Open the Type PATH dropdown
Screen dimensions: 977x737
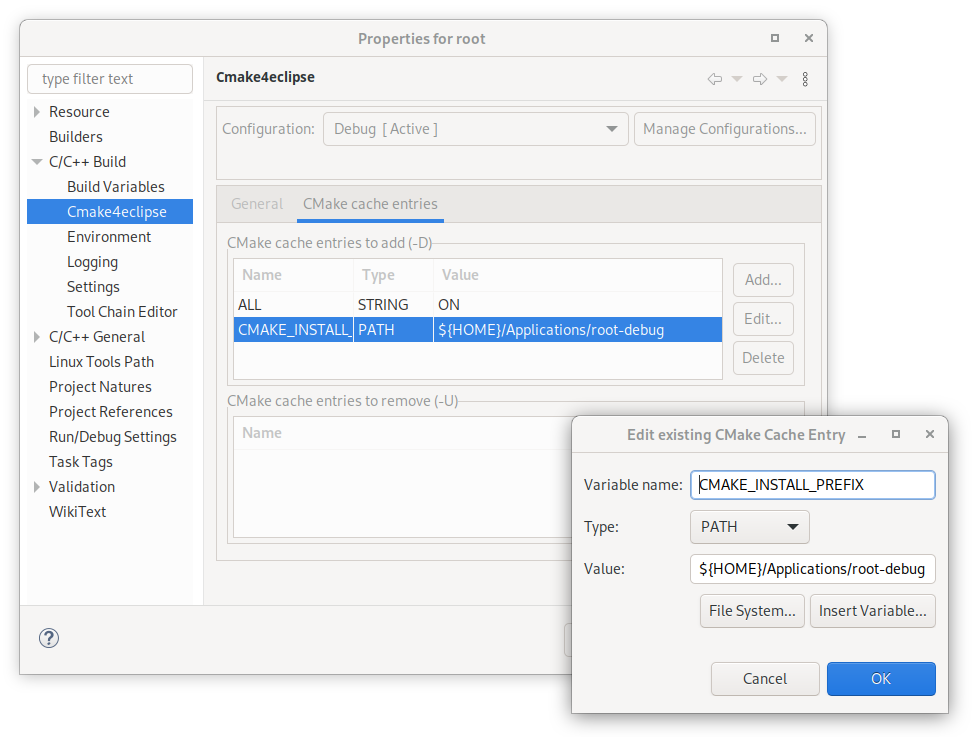click(x=750, y=527)
